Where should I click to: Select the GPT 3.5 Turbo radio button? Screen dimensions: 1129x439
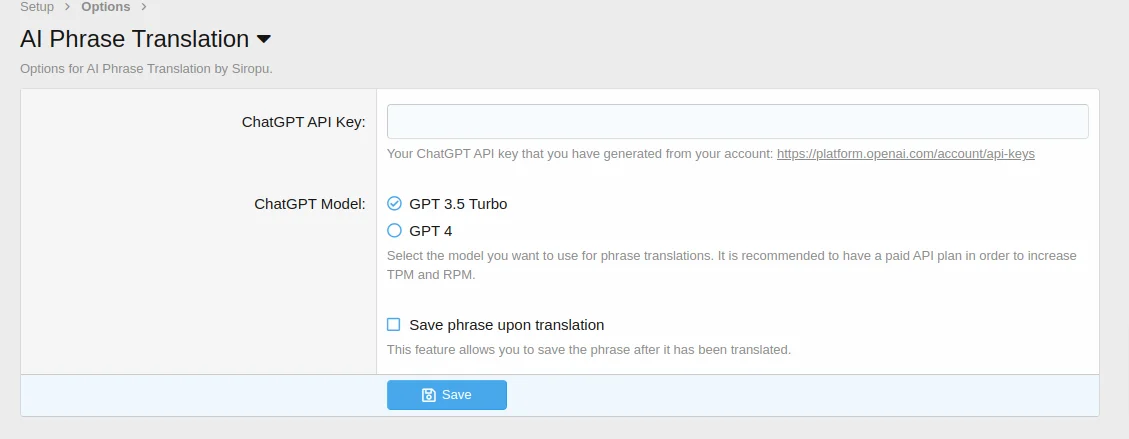coord(394,204)
